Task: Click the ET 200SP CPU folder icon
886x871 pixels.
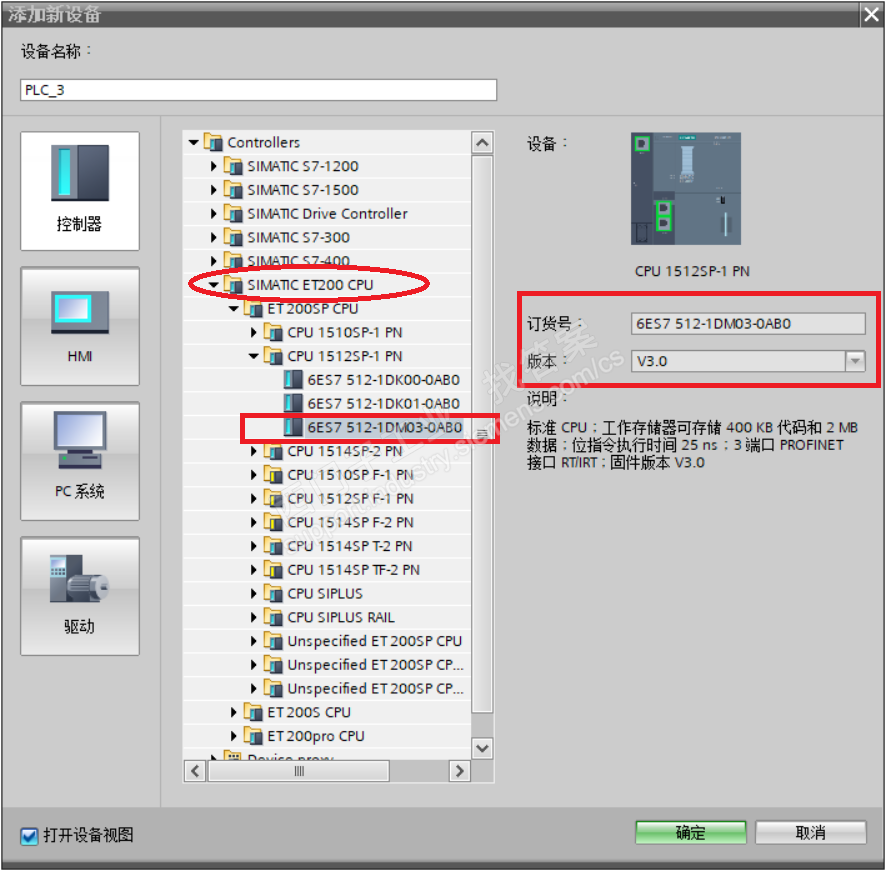Action: click(253, 309)
